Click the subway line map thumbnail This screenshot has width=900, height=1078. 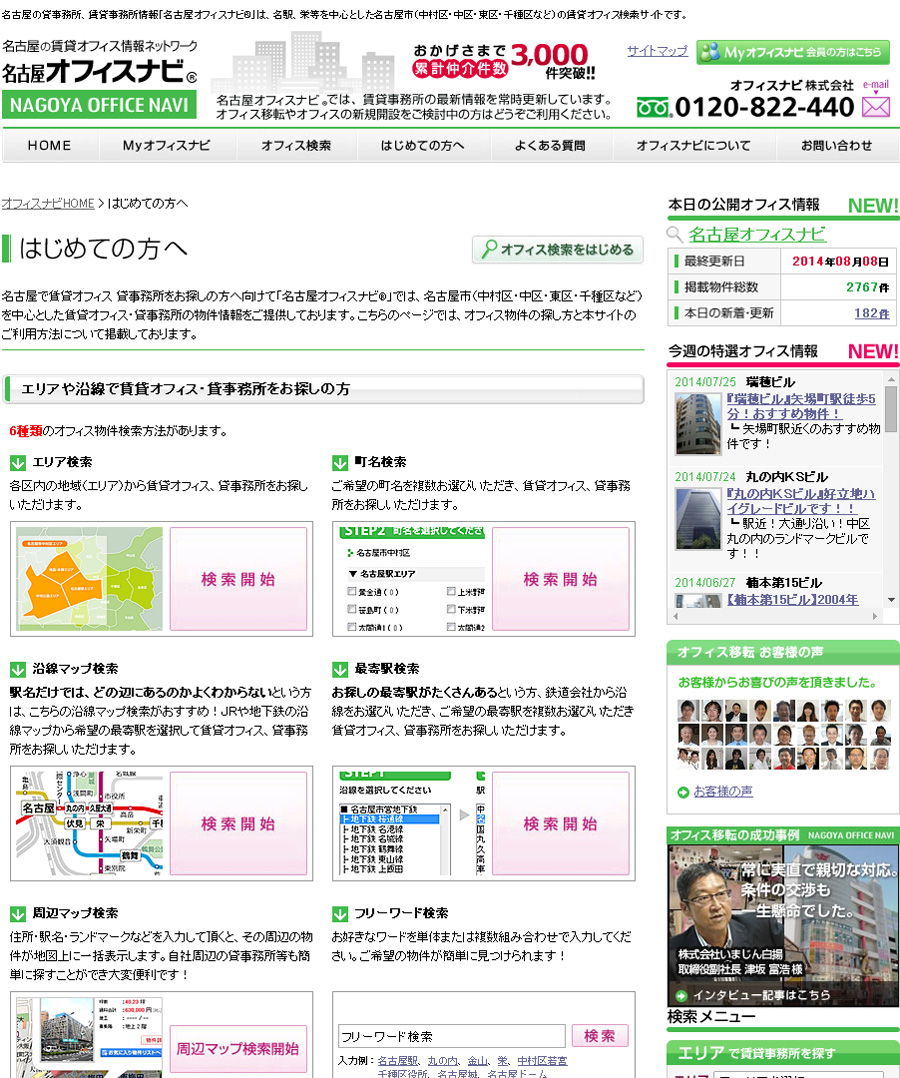tap(89, 824)
